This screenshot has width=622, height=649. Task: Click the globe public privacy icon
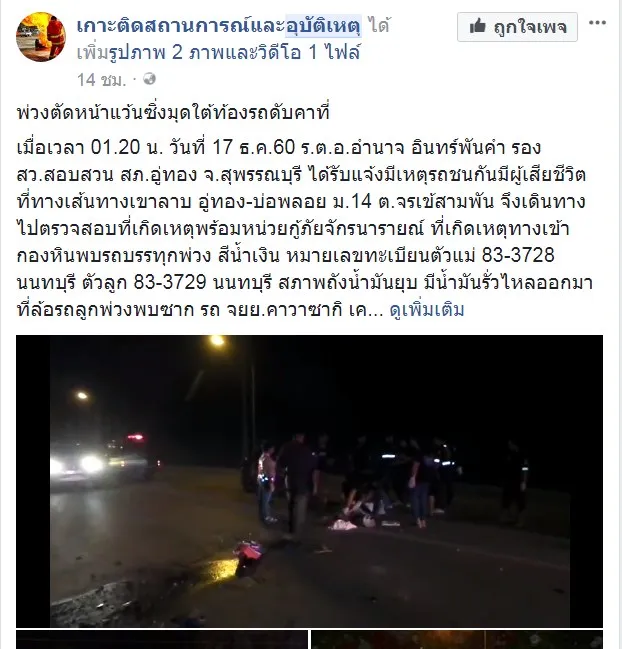(x=149, y=79)
